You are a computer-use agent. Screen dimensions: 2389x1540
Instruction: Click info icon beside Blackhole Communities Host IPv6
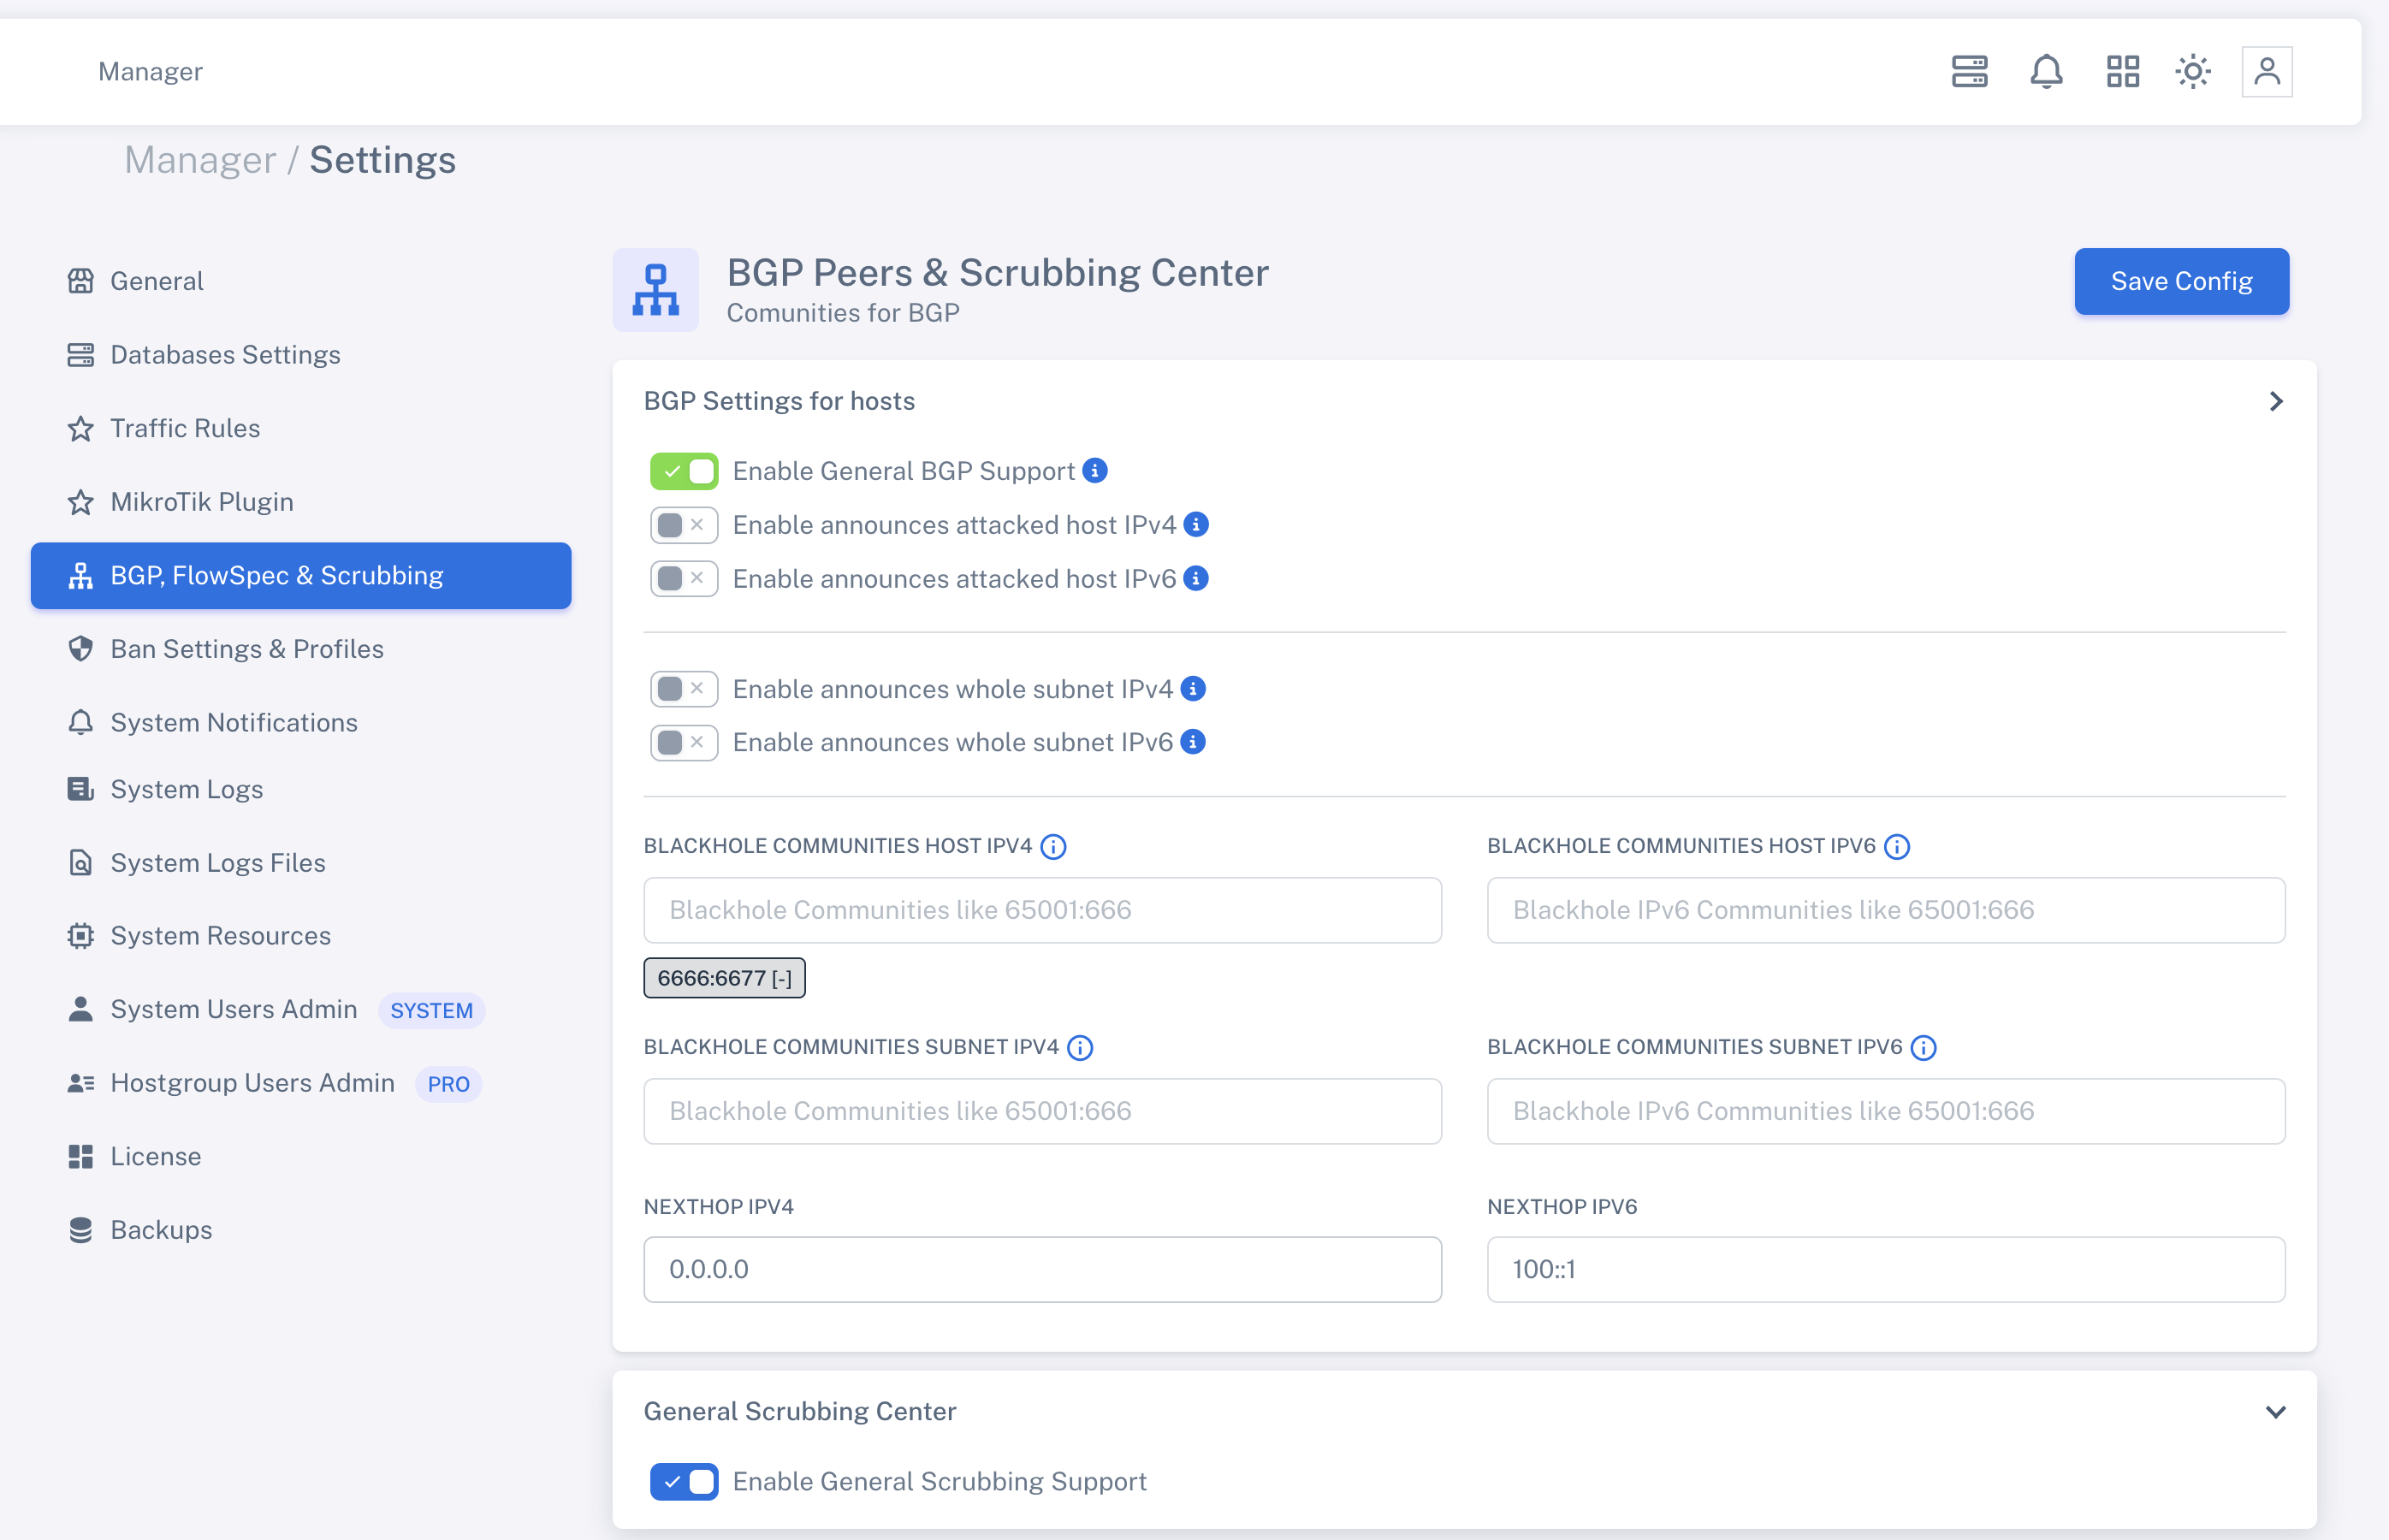coord(1897,846)
